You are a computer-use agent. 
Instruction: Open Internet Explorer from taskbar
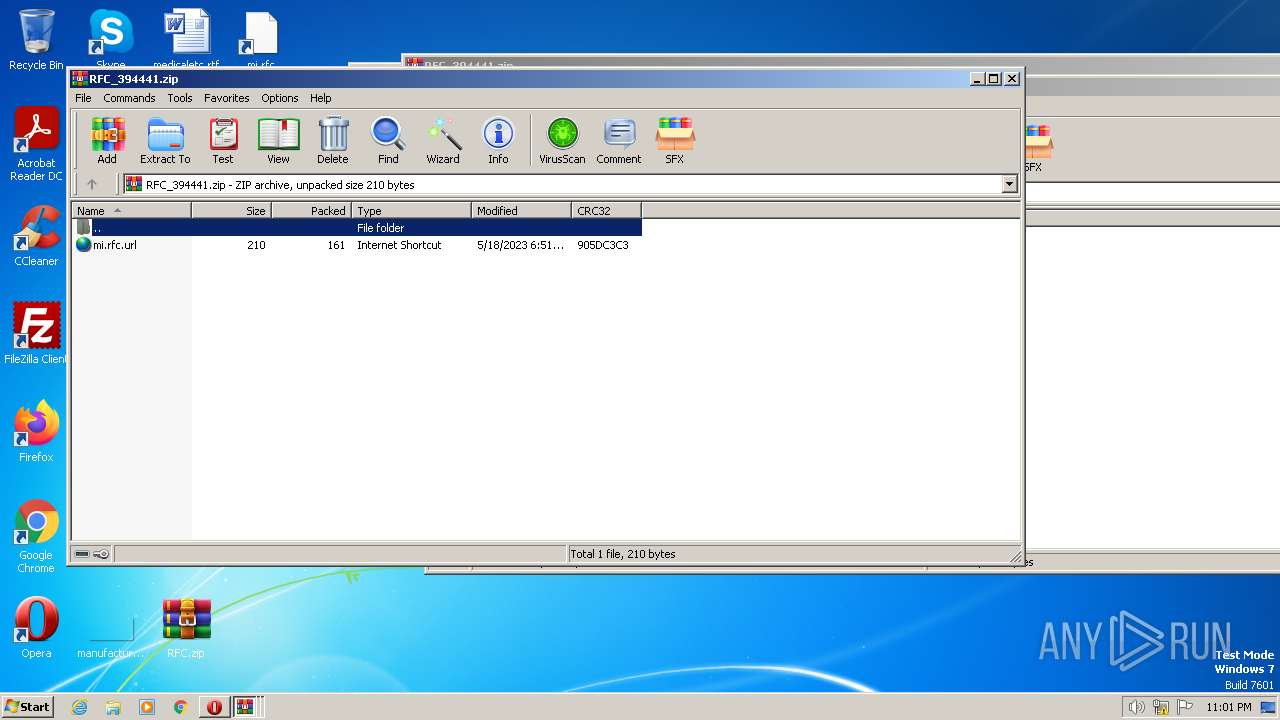(79, 707)
